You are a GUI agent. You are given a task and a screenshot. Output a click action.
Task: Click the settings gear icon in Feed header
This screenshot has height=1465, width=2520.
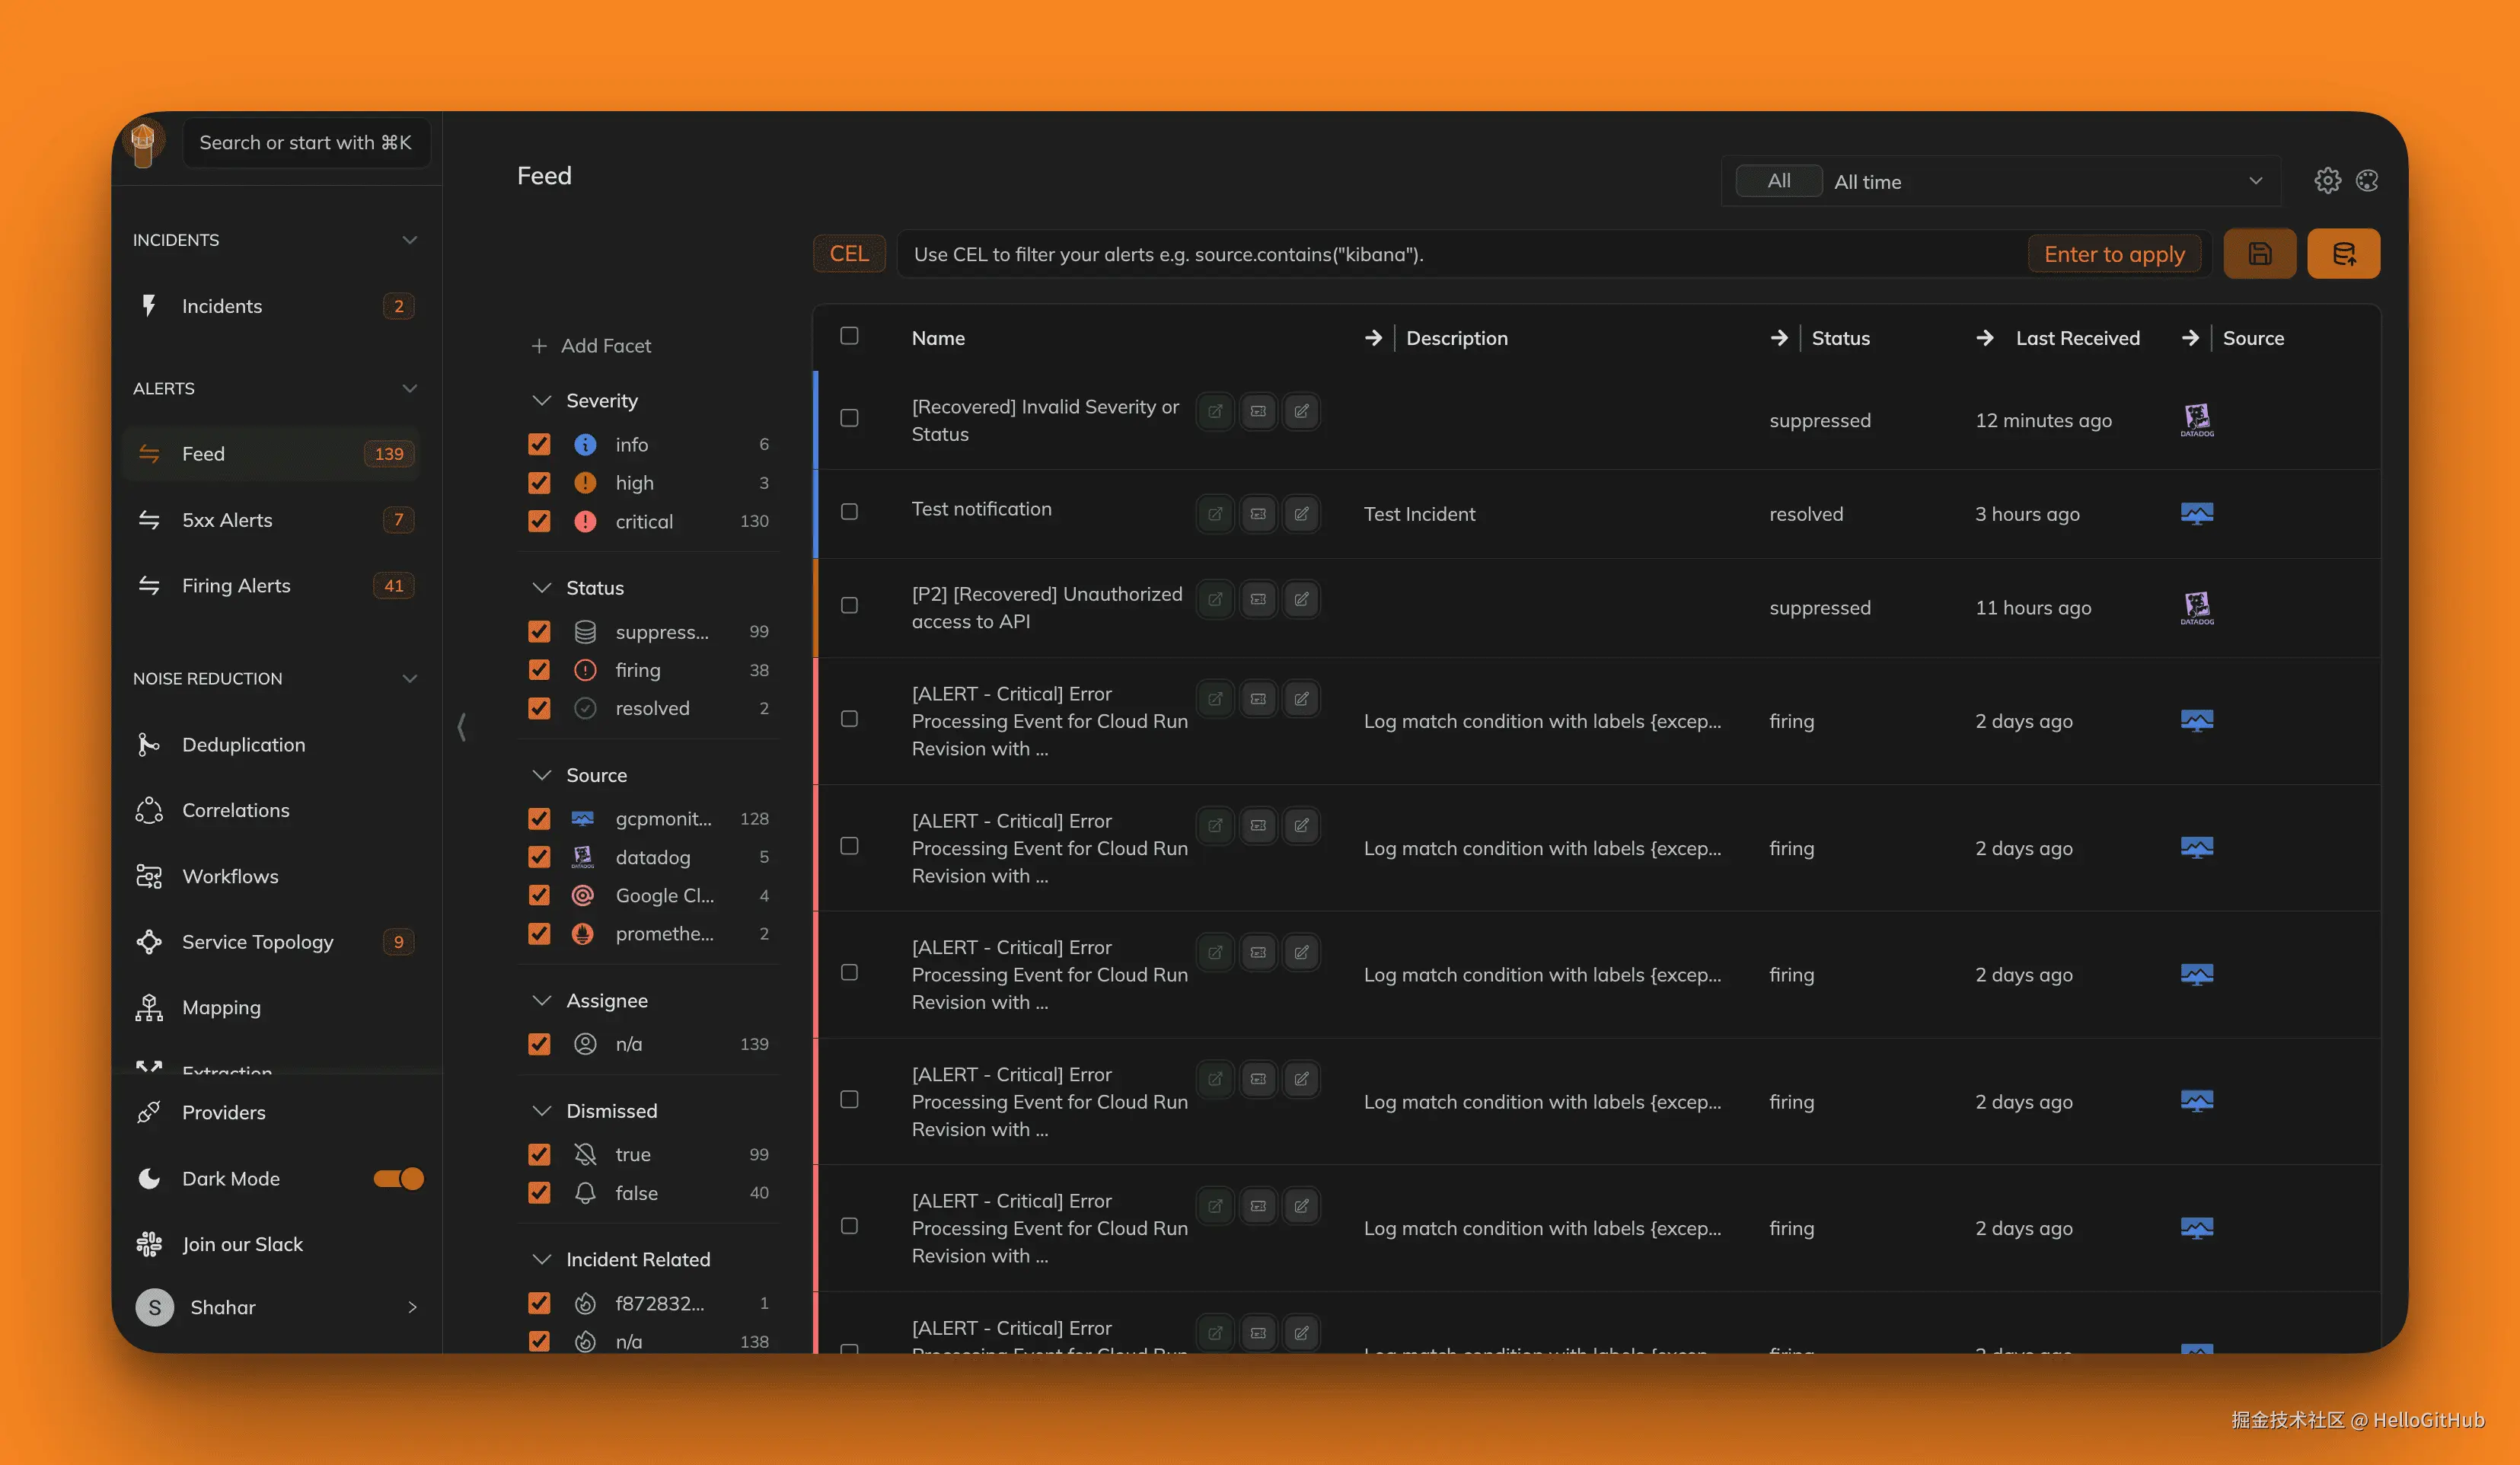tap(2327, 180)
